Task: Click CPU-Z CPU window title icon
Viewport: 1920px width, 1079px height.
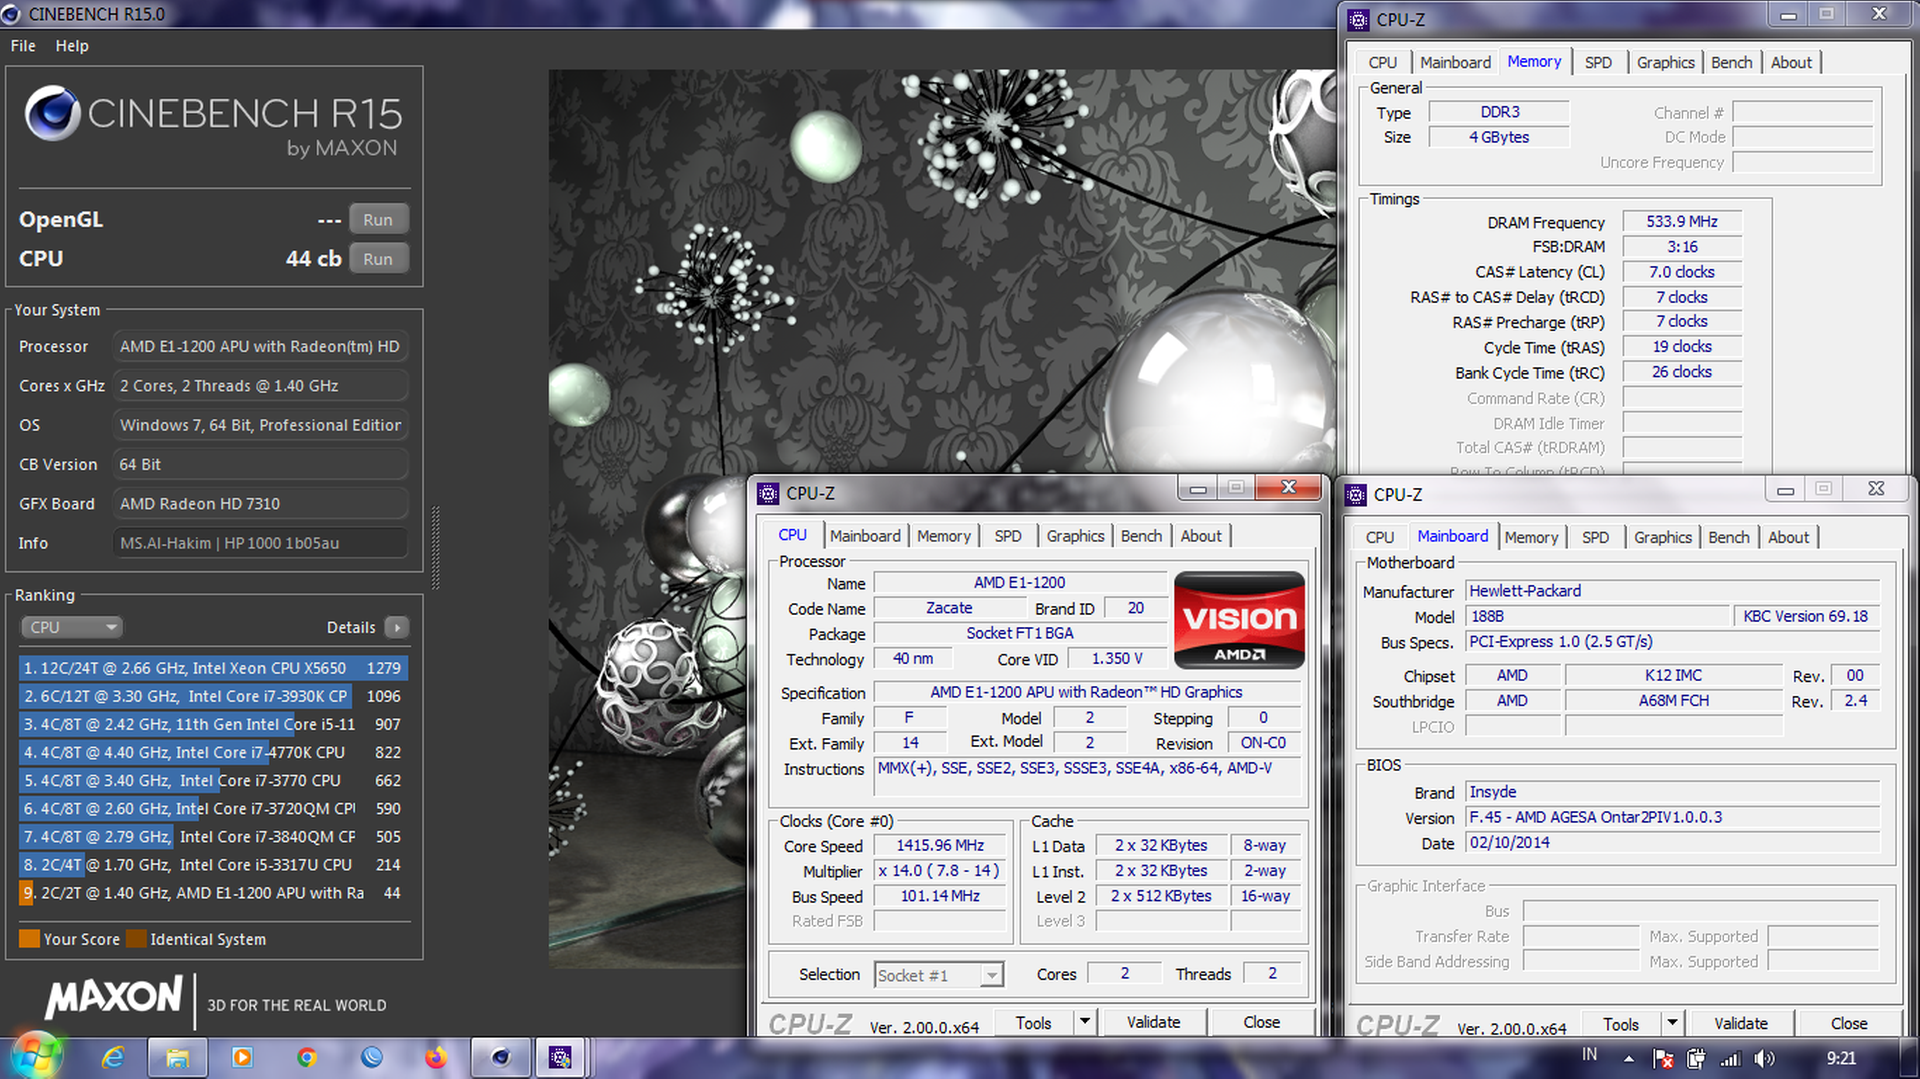Action: 768,493
